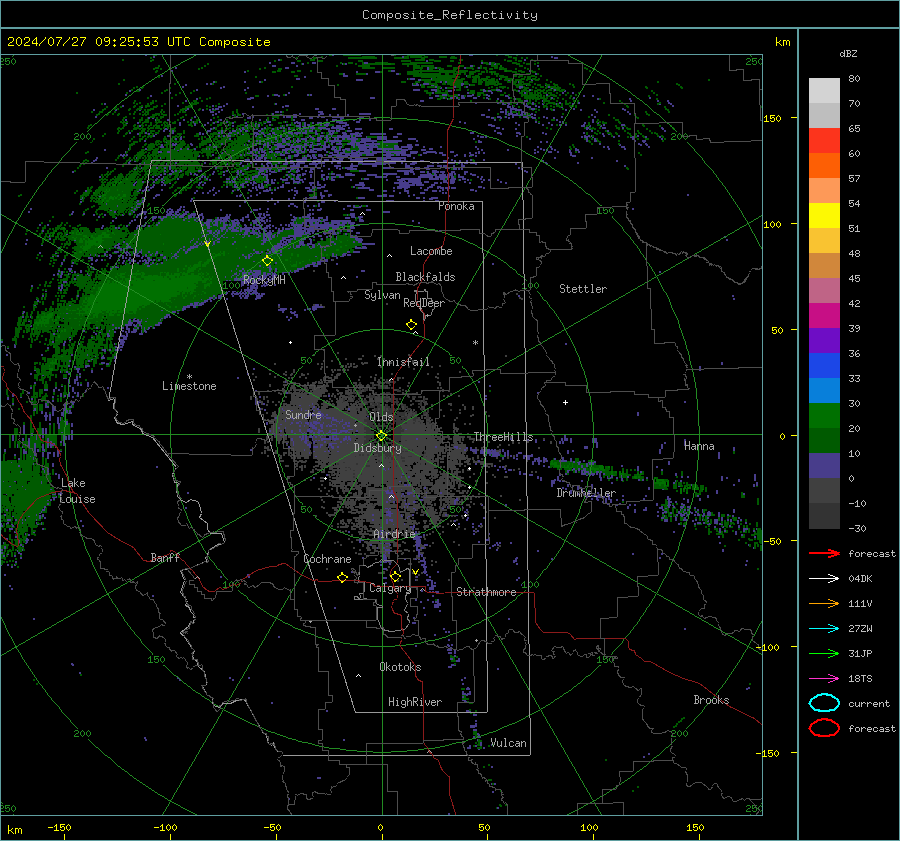Click the Okotoks label
This screenshot has width=900, height=841.
click(400, 667)
